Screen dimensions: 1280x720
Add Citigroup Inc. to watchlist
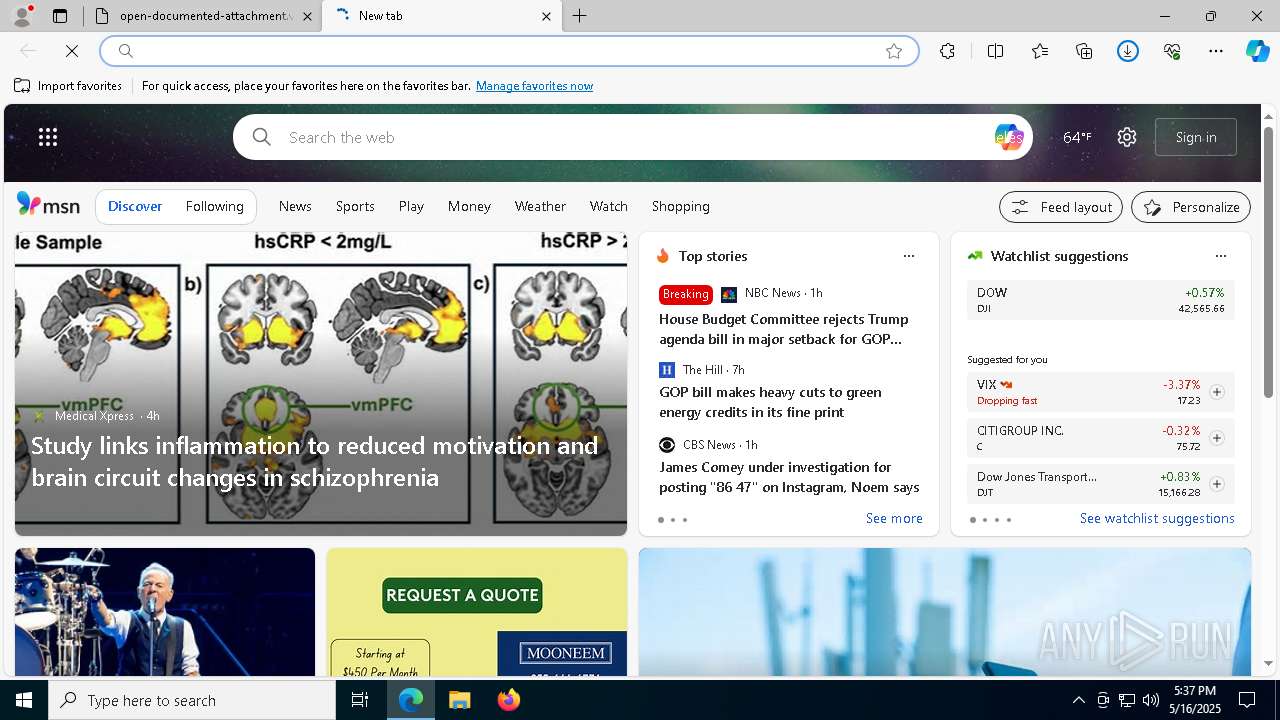[x=1217, y=438]
